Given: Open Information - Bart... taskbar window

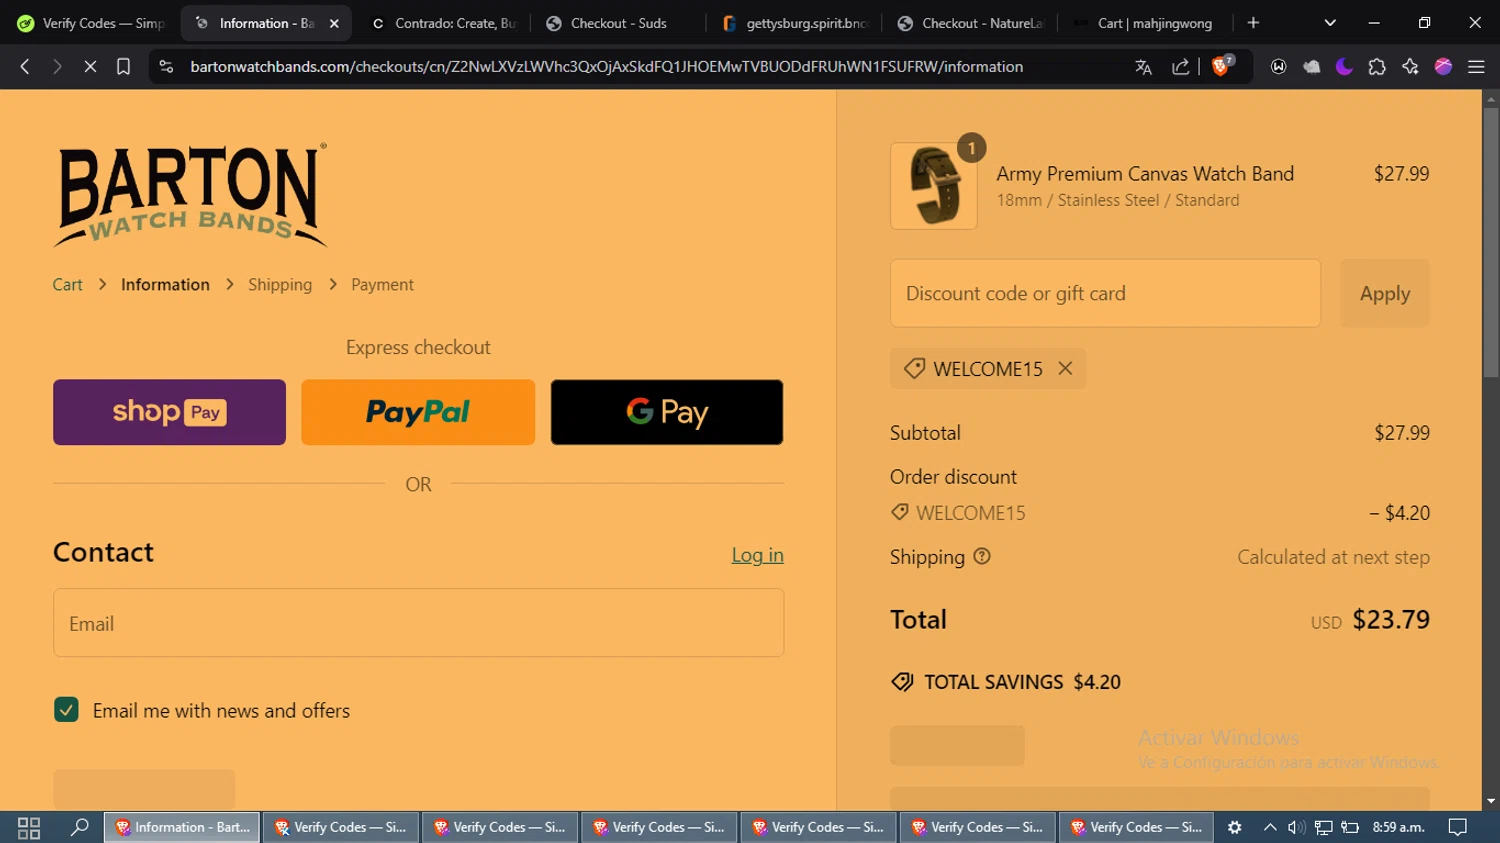Looking at the screenshot, I should point(182,827).
